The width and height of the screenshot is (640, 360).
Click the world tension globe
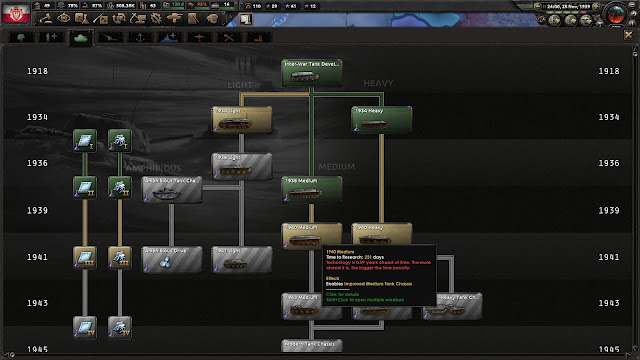pyautogui.click(x=616, y=14)
